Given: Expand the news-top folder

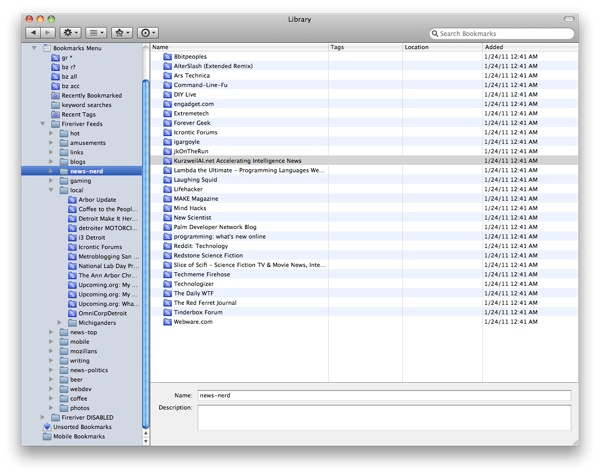Looking at the screenshot, I should pos(51,332).
